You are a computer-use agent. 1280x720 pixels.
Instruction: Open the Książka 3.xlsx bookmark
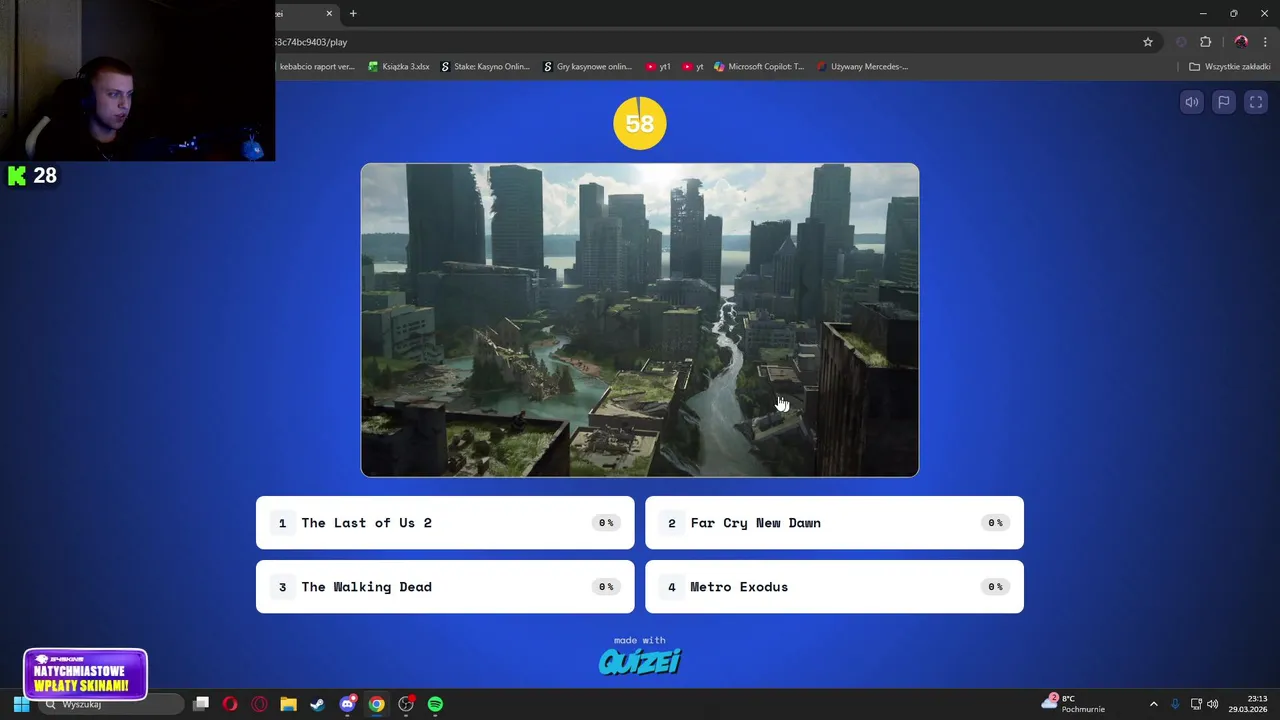point(399,67)
